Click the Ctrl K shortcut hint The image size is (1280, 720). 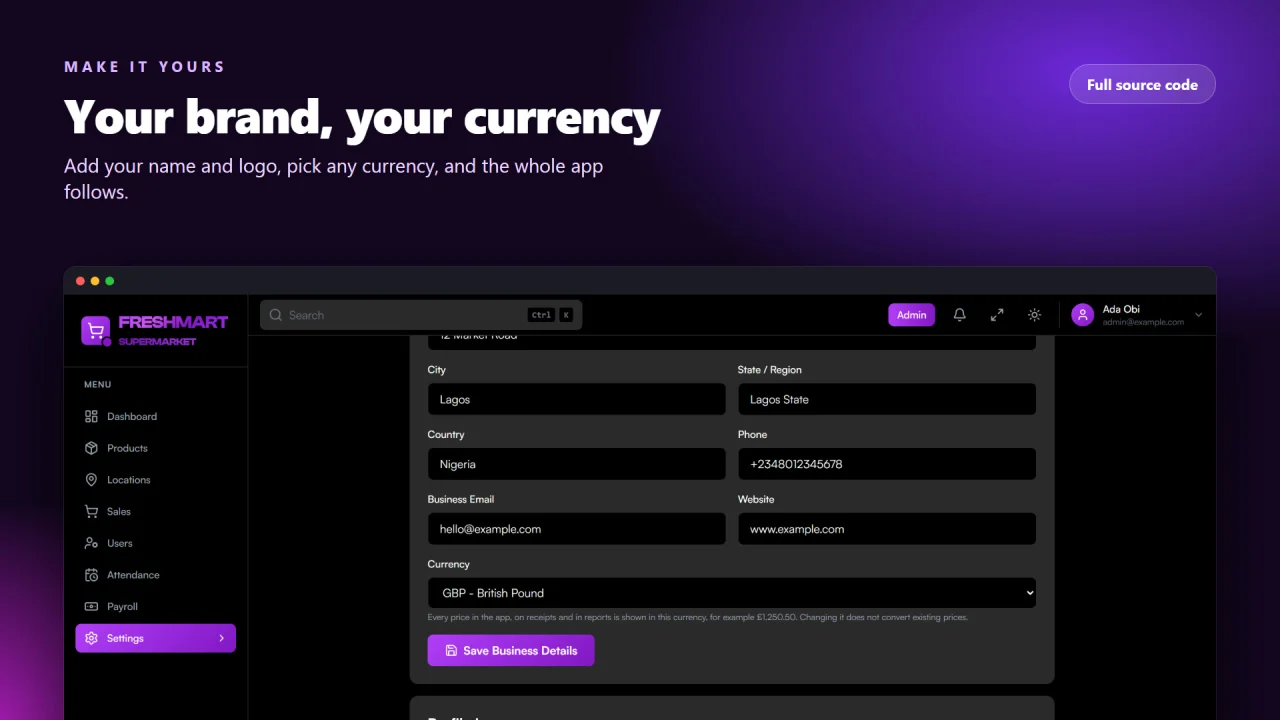coord(550,315)
